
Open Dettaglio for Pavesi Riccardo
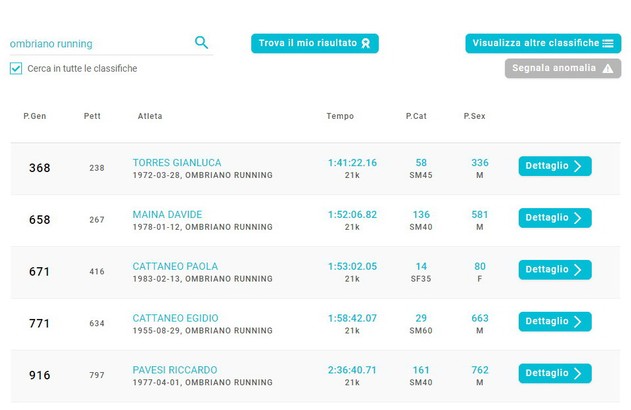[x=555, y=373]
